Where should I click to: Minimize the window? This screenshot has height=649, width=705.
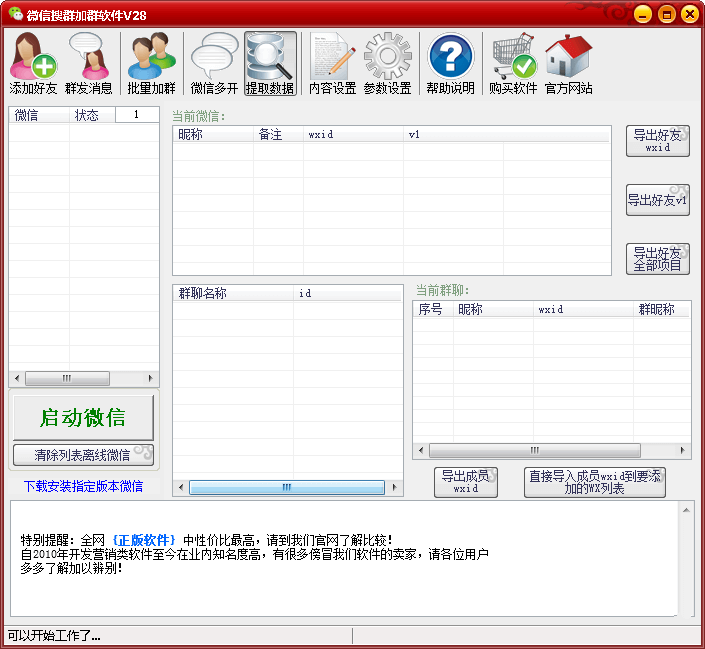point(643,14)
